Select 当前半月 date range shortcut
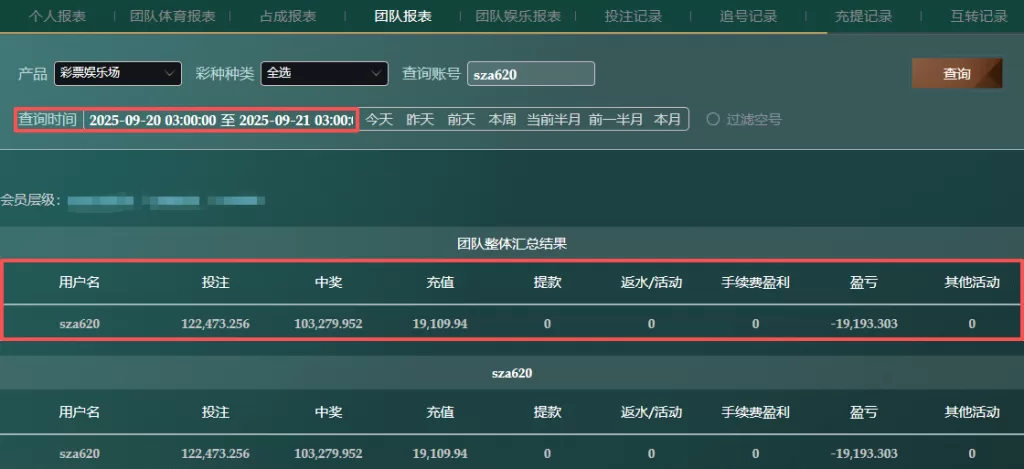 click(554, 120)
